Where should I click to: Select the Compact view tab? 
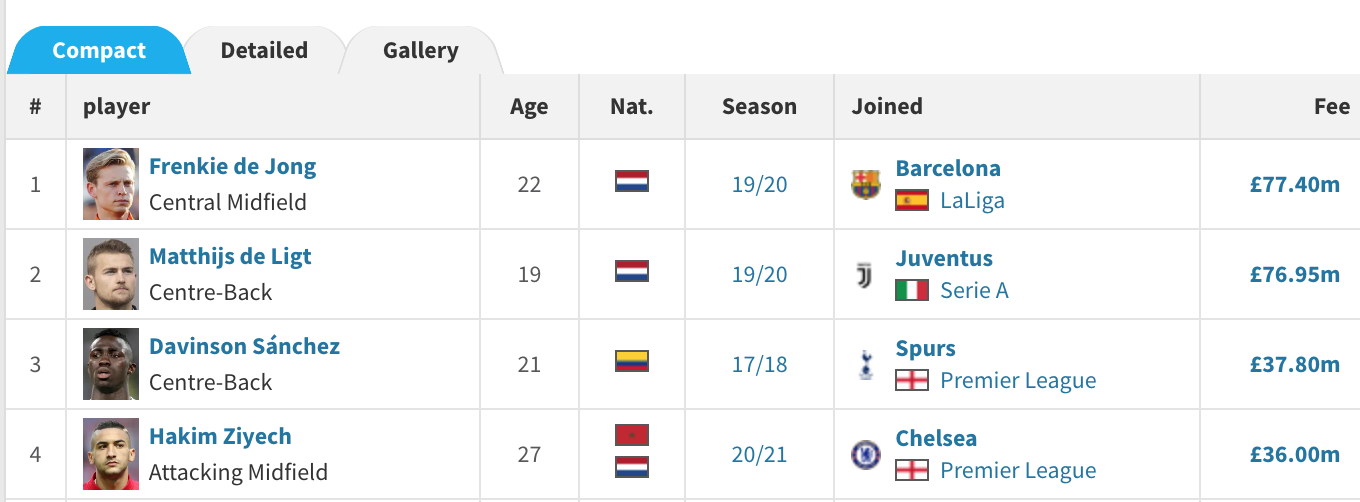99,51
